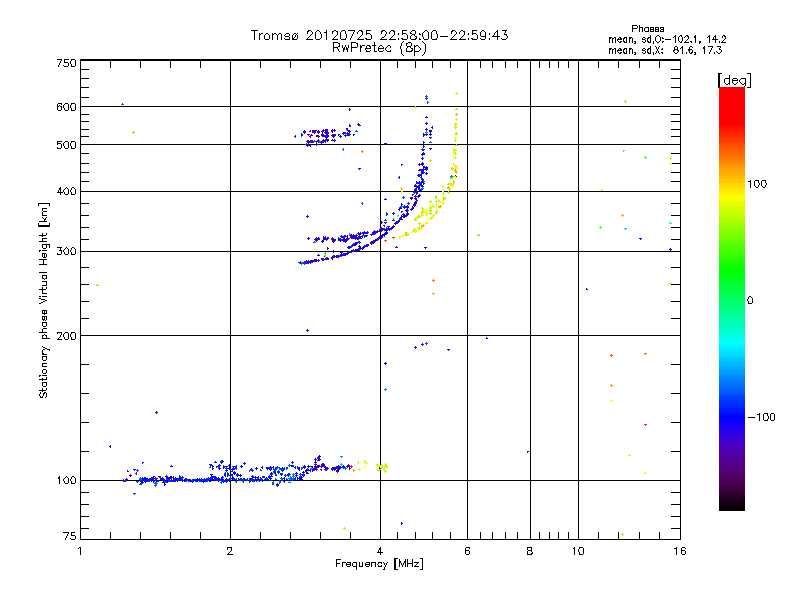800x600 pixels.
Task: Click the x-axis label "4"
Action: (380, 551)
